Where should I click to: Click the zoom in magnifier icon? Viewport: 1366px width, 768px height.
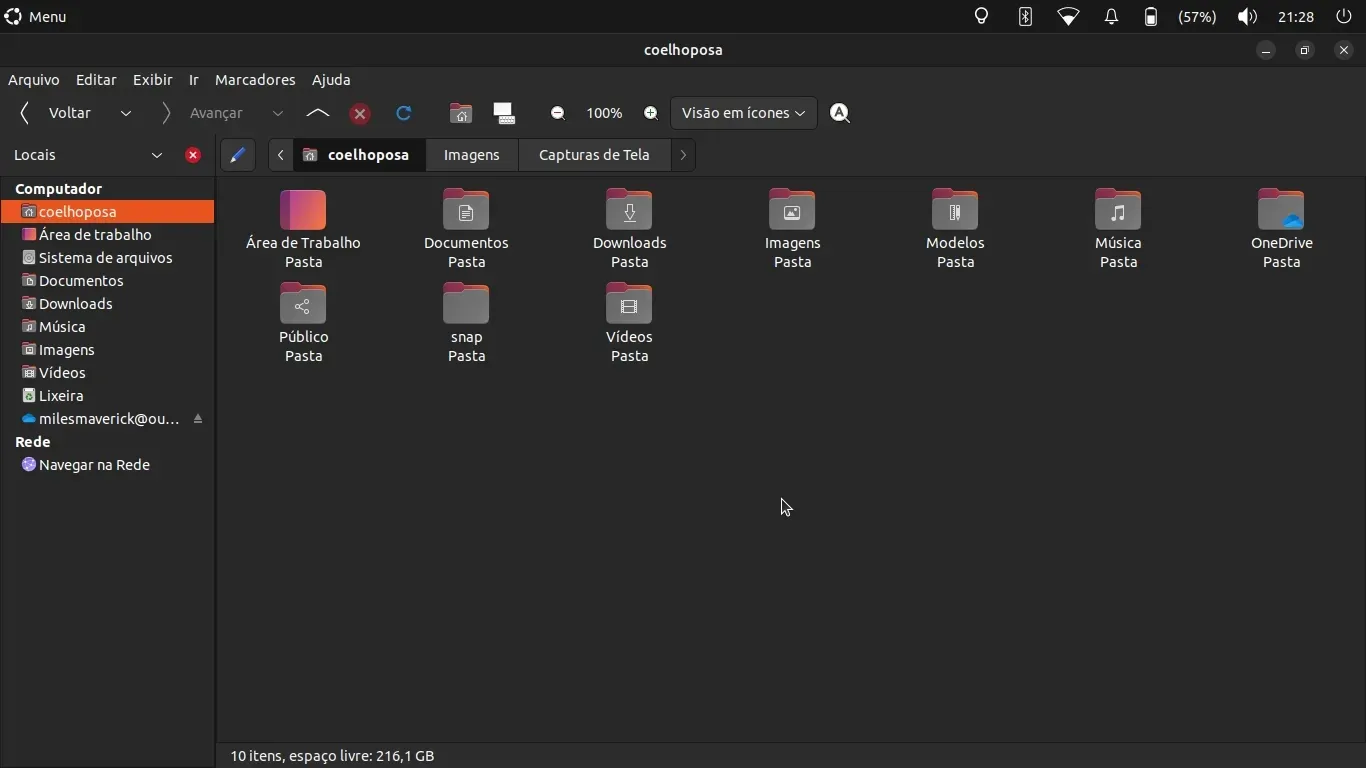point(651,113)
